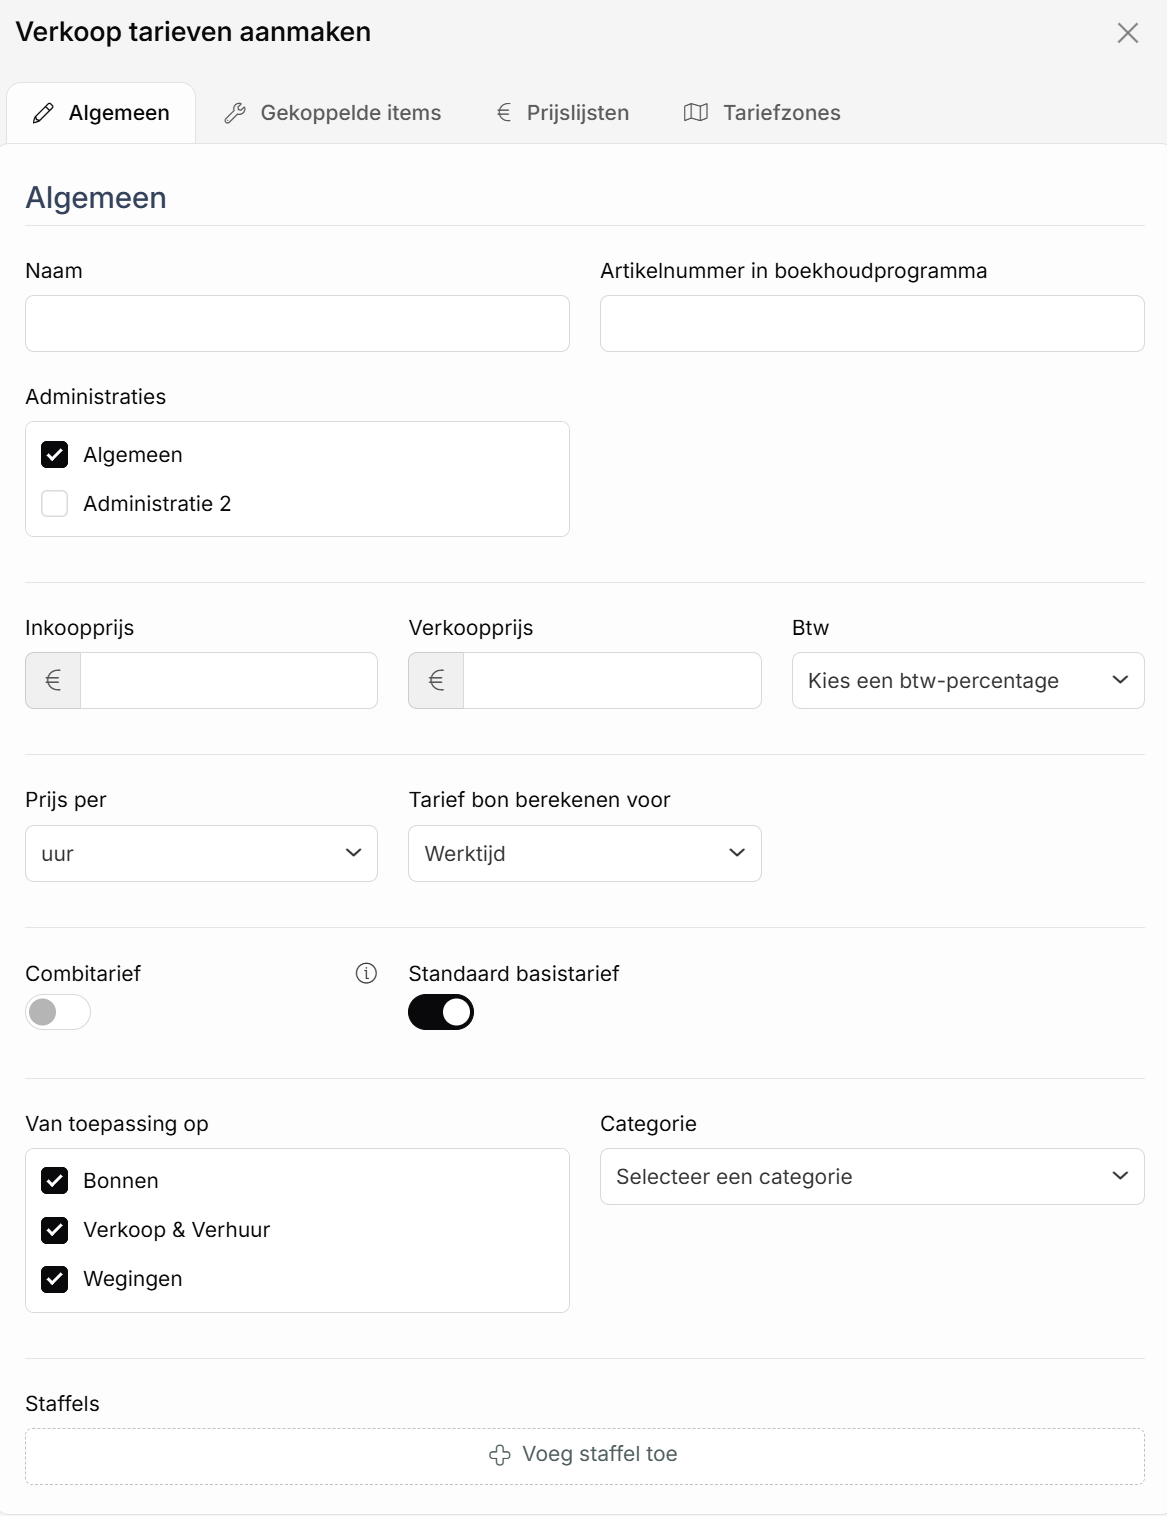The height and width of the screenshot is (1516, 1167).
Task: Uncheck the Wegingen checkbox
Action: (x=55, y=1279)
